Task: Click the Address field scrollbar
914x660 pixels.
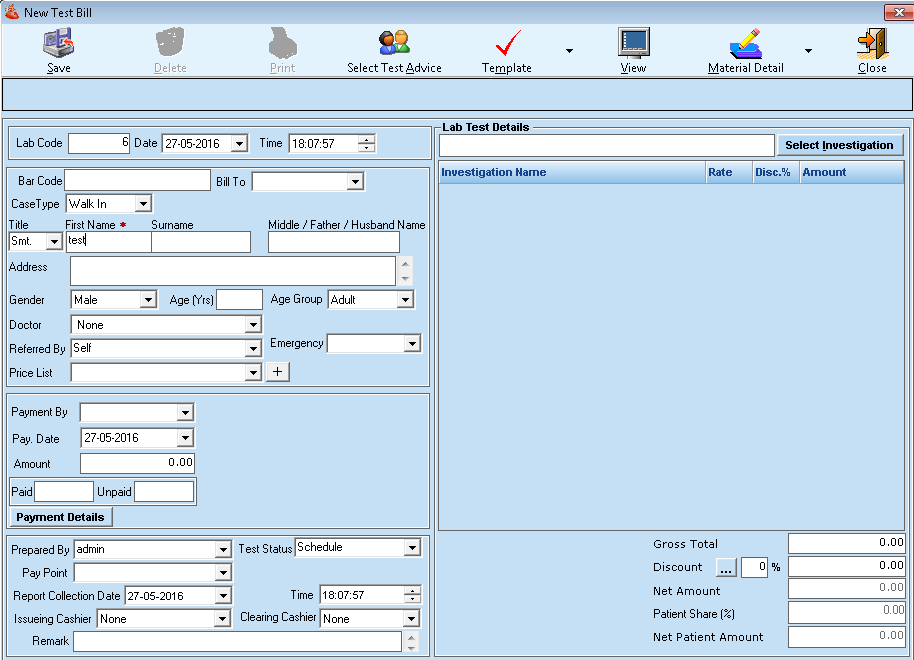Action: tap(406, 271)
